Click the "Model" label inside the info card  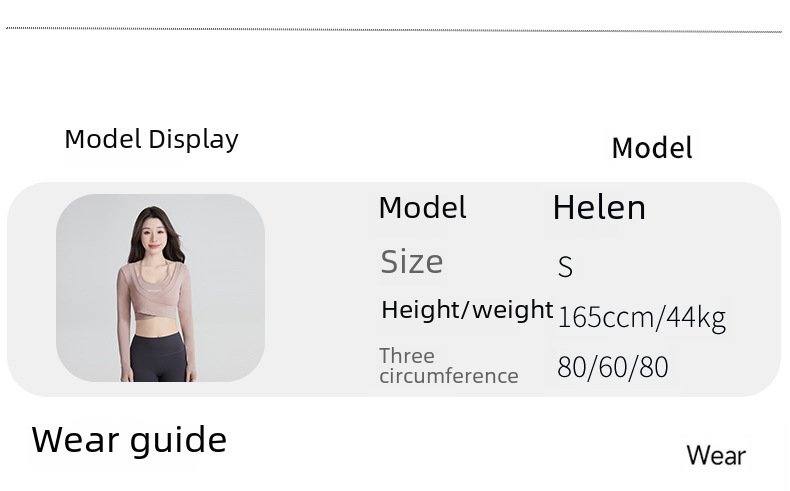point(422,208)
